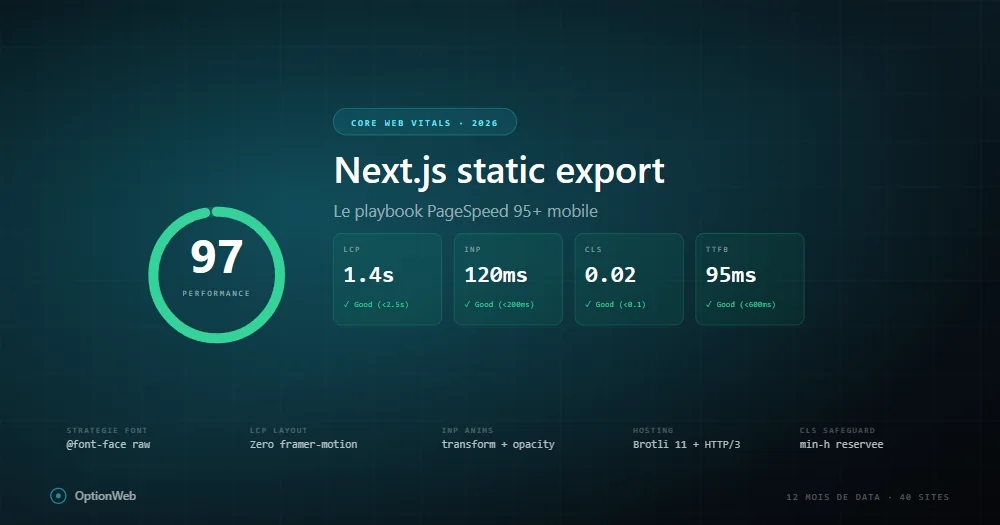1000x525 pixels.
Task: Click the transform + opacity text
Action: tap(498, 445)
